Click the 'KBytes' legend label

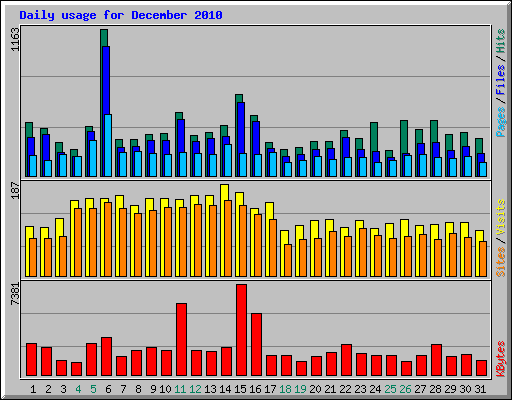[500, 359]
